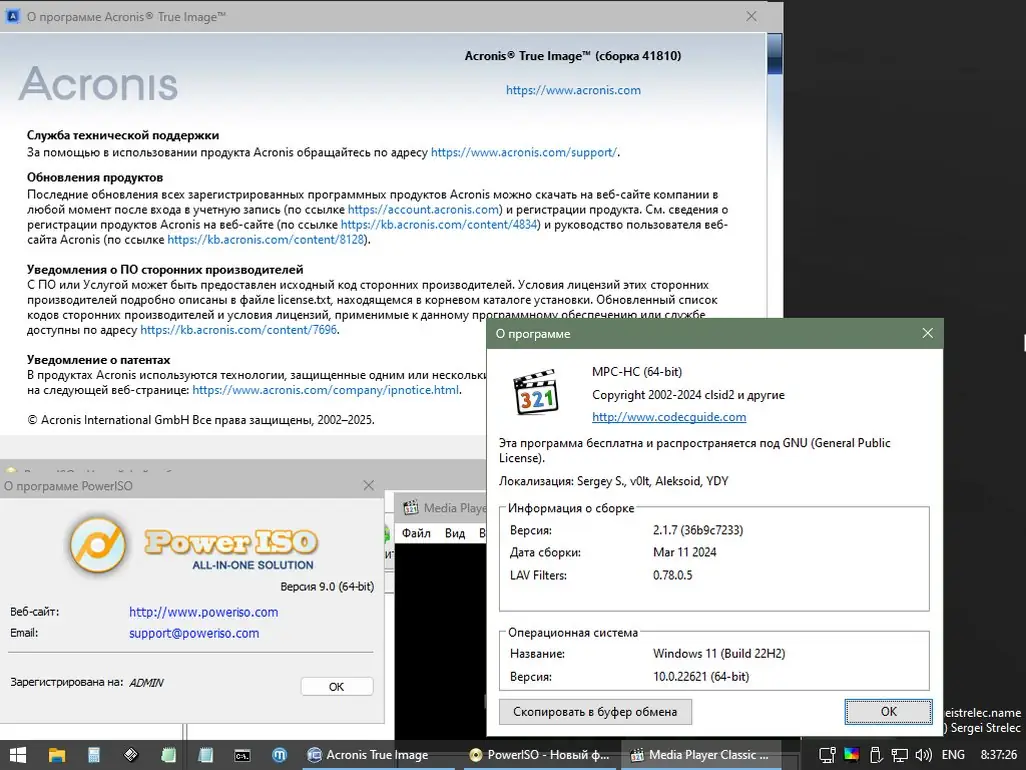Click the LAV Filters value '0.78.0.5'
The height and width of the screenshot is (770, 1026).
pos(673,575)
